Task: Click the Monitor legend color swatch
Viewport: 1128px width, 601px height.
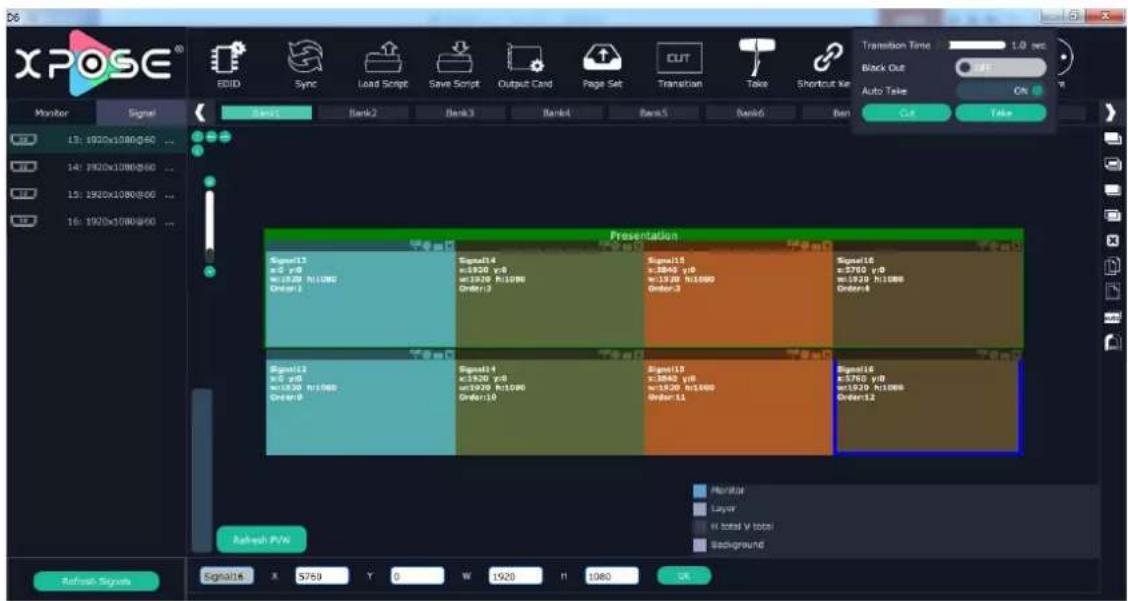Action: [x=700, y=491]
